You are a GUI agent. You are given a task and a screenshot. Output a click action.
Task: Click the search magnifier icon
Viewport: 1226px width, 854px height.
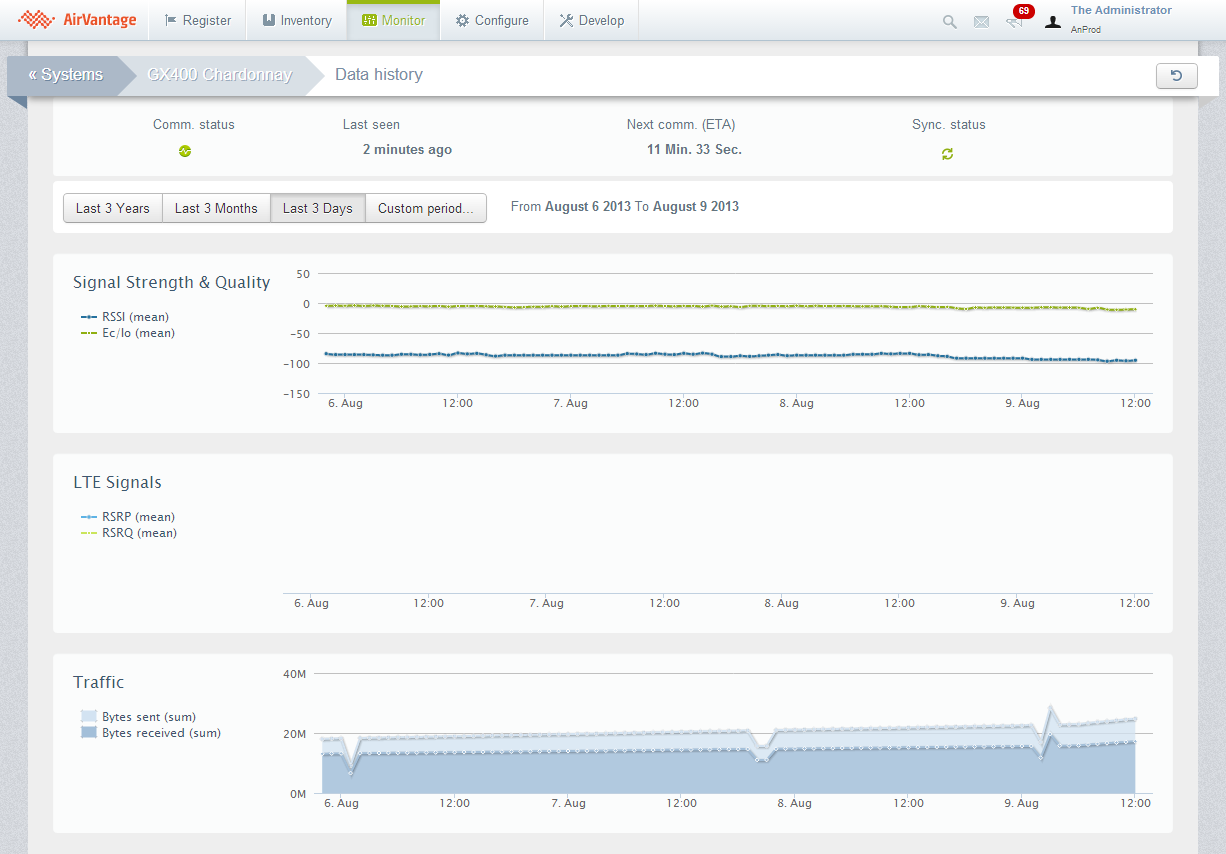[x=950, y=21]
